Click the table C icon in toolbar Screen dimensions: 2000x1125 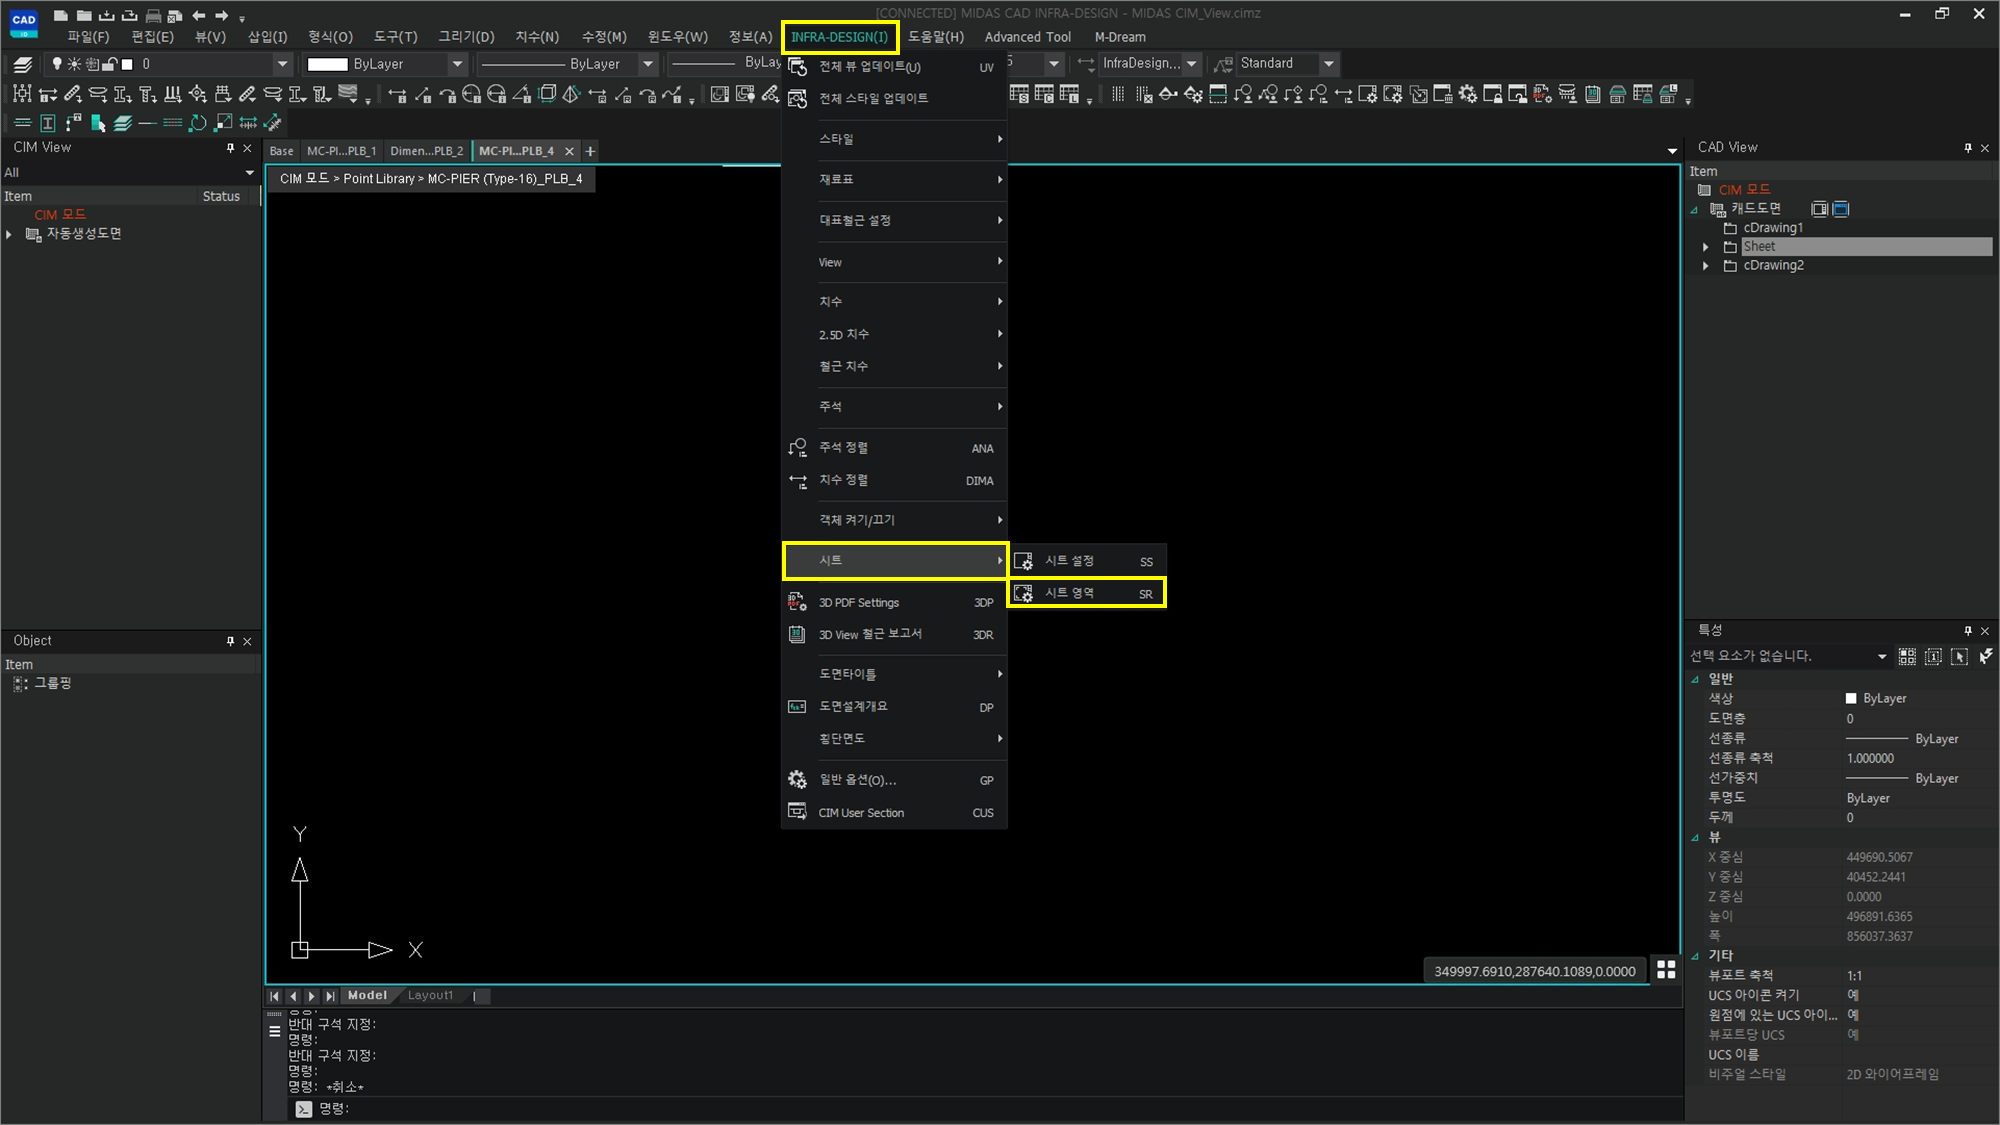(1044, 94)
